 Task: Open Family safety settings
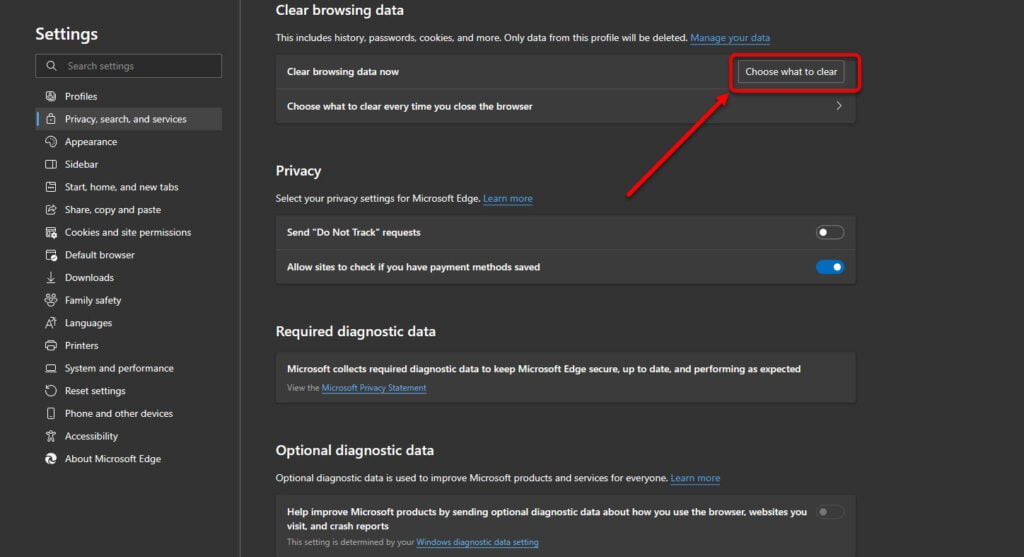129,300
